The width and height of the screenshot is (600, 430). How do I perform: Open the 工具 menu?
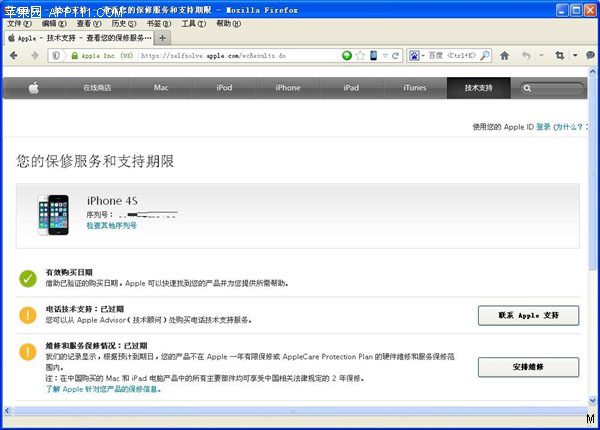pyautogui.click(x=194, y=24)
